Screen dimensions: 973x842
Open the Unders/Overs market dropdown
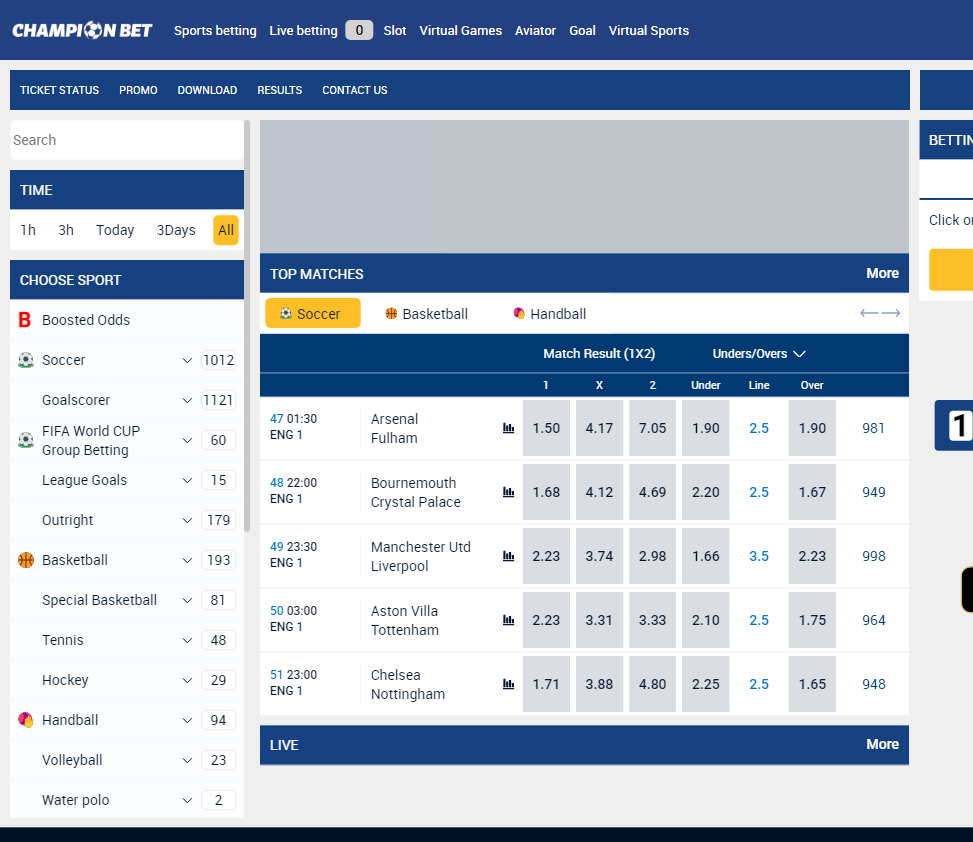pyautogui.click(x=758, y=354)
